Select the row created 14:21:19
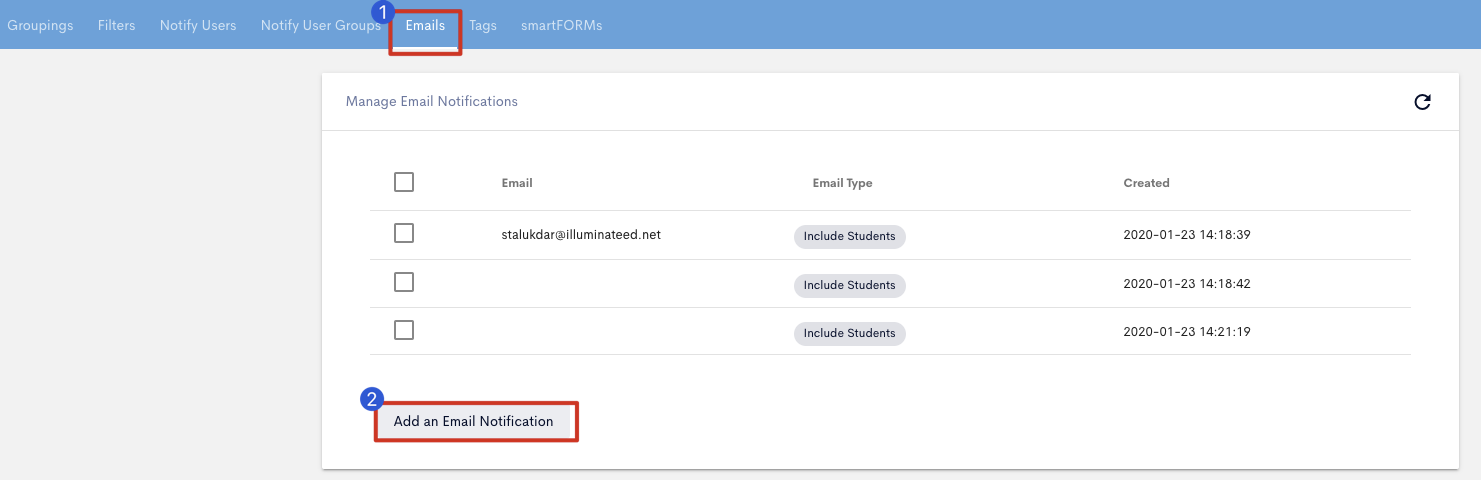 [404, 330]
